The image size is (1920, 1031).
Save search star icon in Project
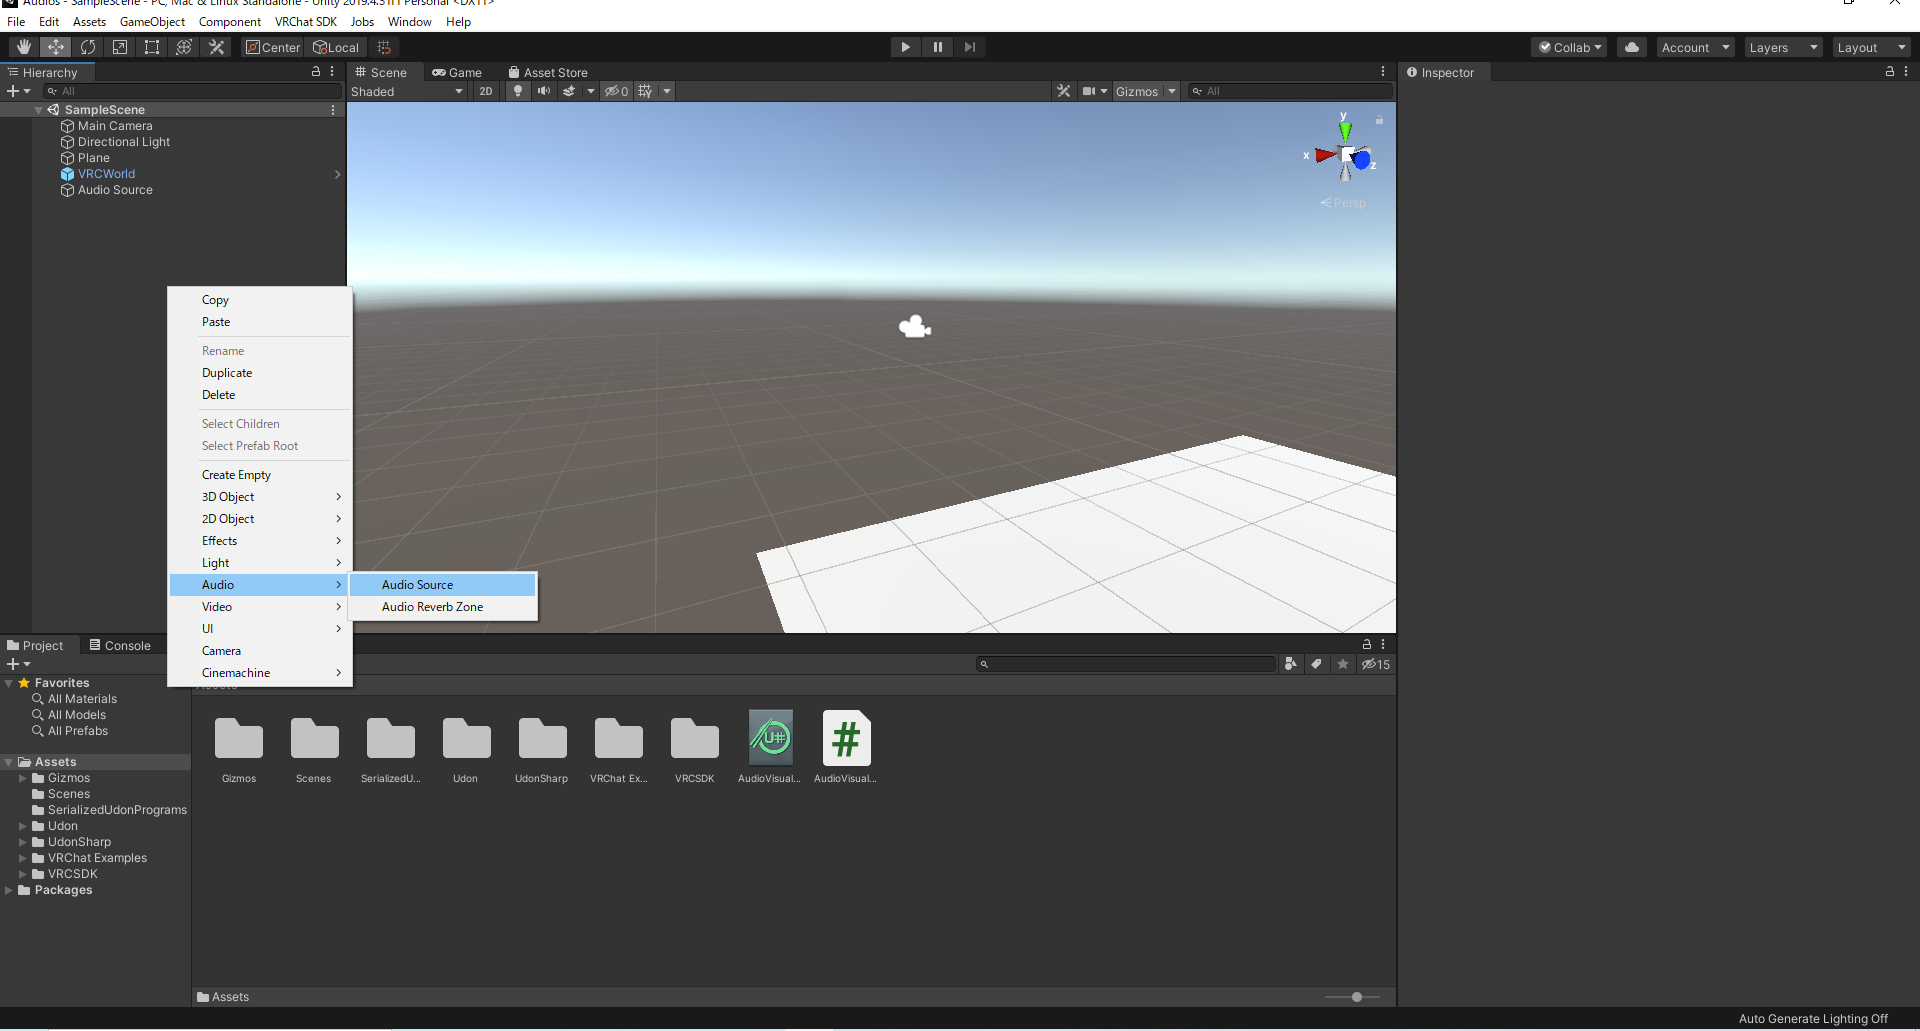point(1343,664)
